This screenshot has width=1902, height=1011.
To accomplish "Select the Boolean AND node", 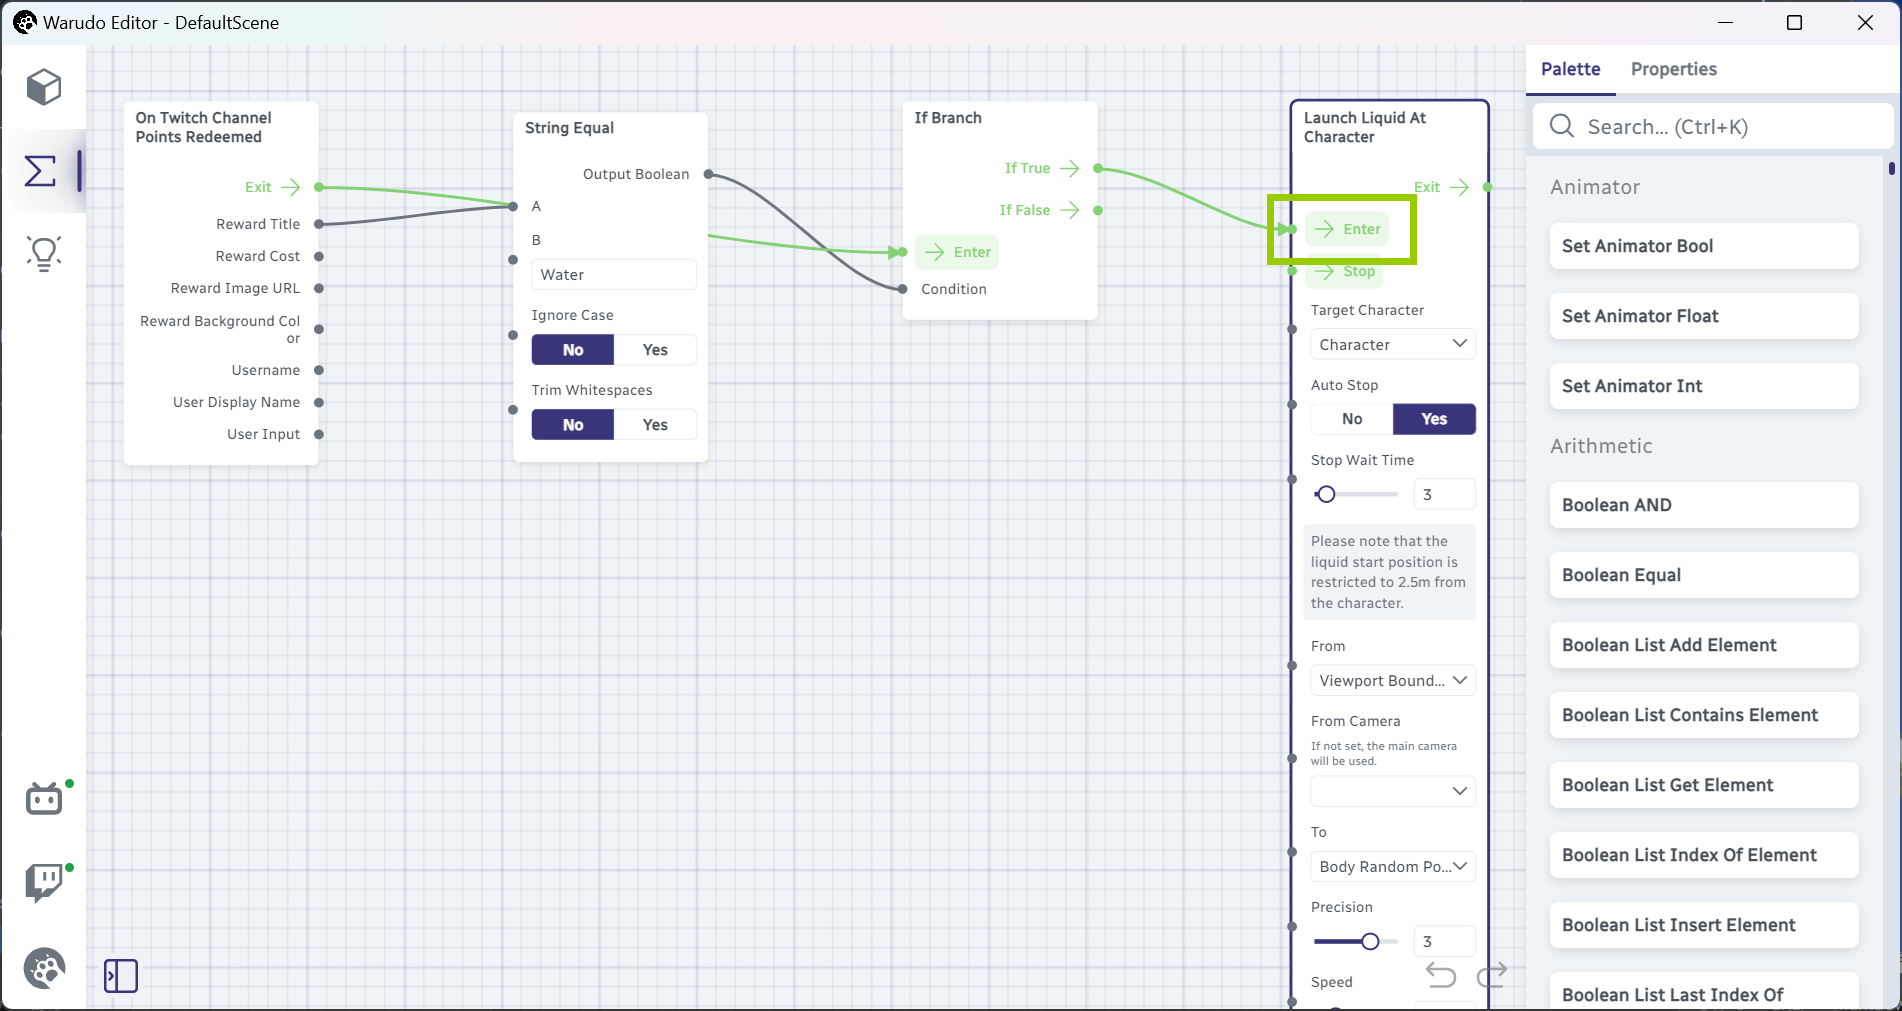I will pyautogui.click(x=1704, y=505).
